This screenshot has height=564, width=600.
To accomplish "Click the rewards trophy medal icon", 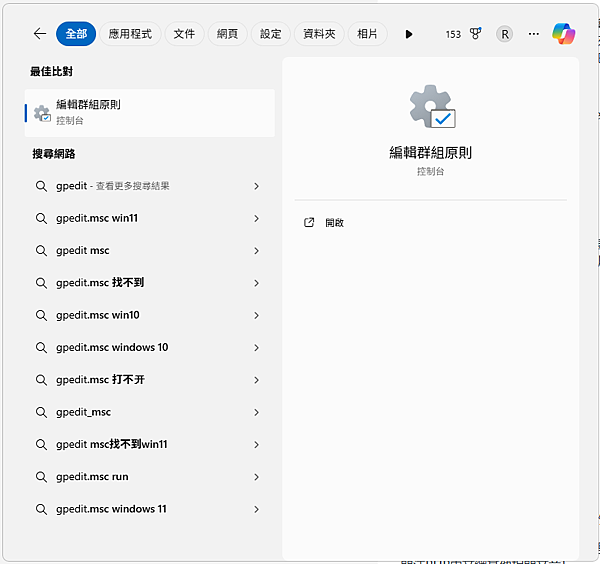I will [475, 34].
